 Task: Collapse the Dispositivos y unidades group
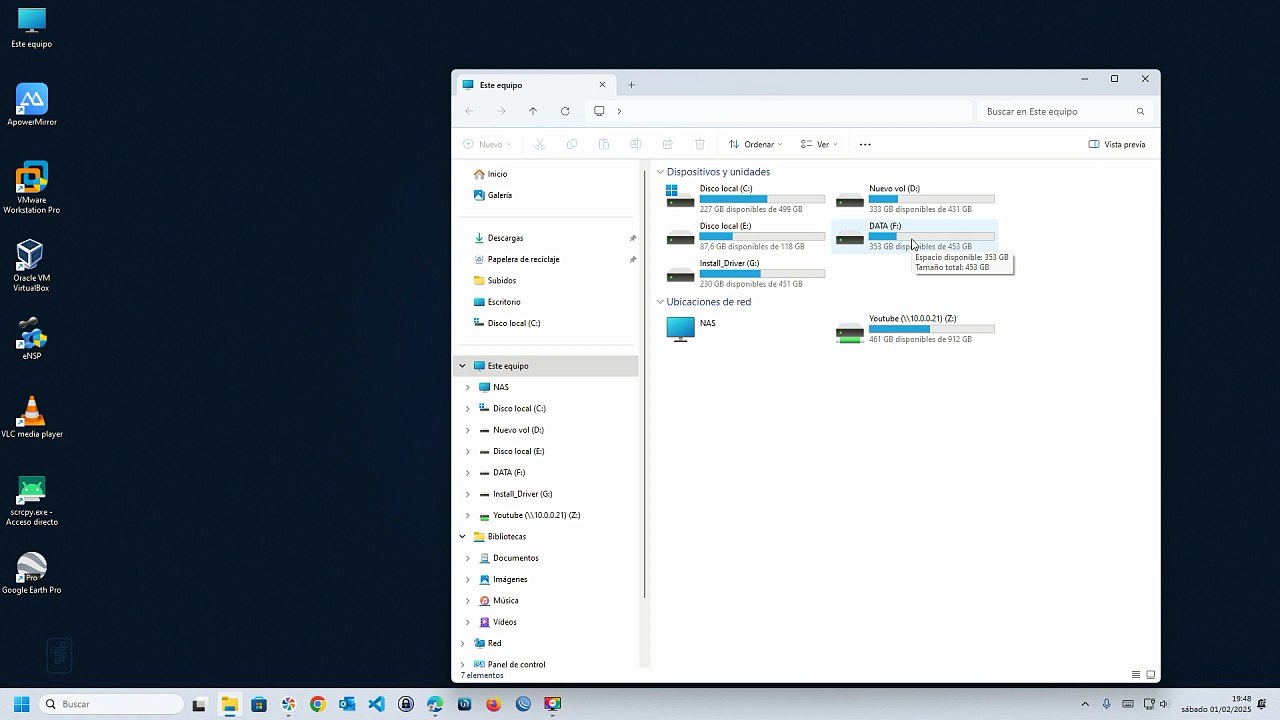click(660, 172)
